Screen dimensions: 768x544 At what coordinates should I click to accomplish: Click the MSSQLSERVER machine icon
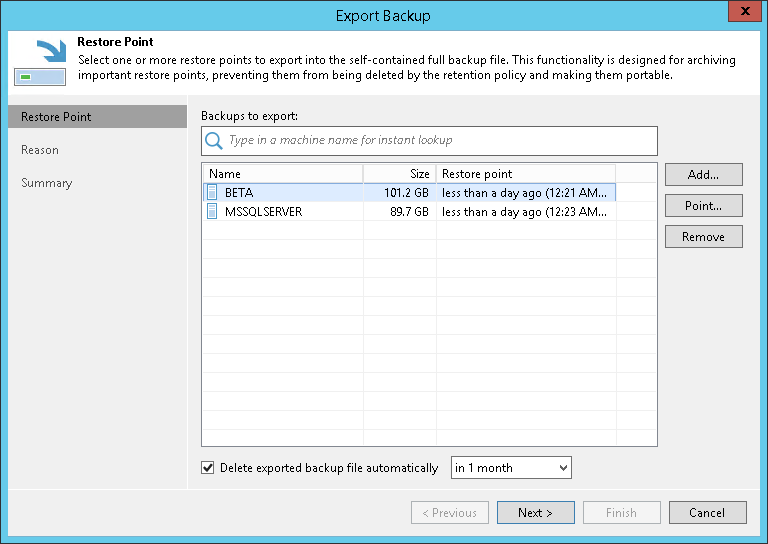click(x=212, y=211)
